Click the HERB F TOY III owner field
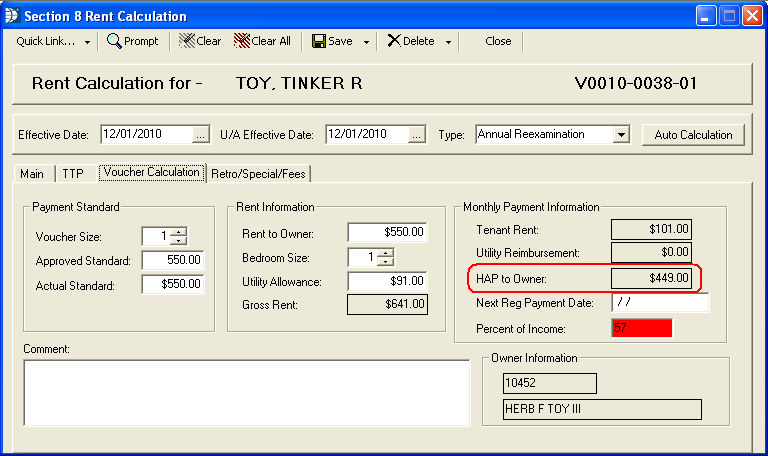 click(x=602, y=409)
